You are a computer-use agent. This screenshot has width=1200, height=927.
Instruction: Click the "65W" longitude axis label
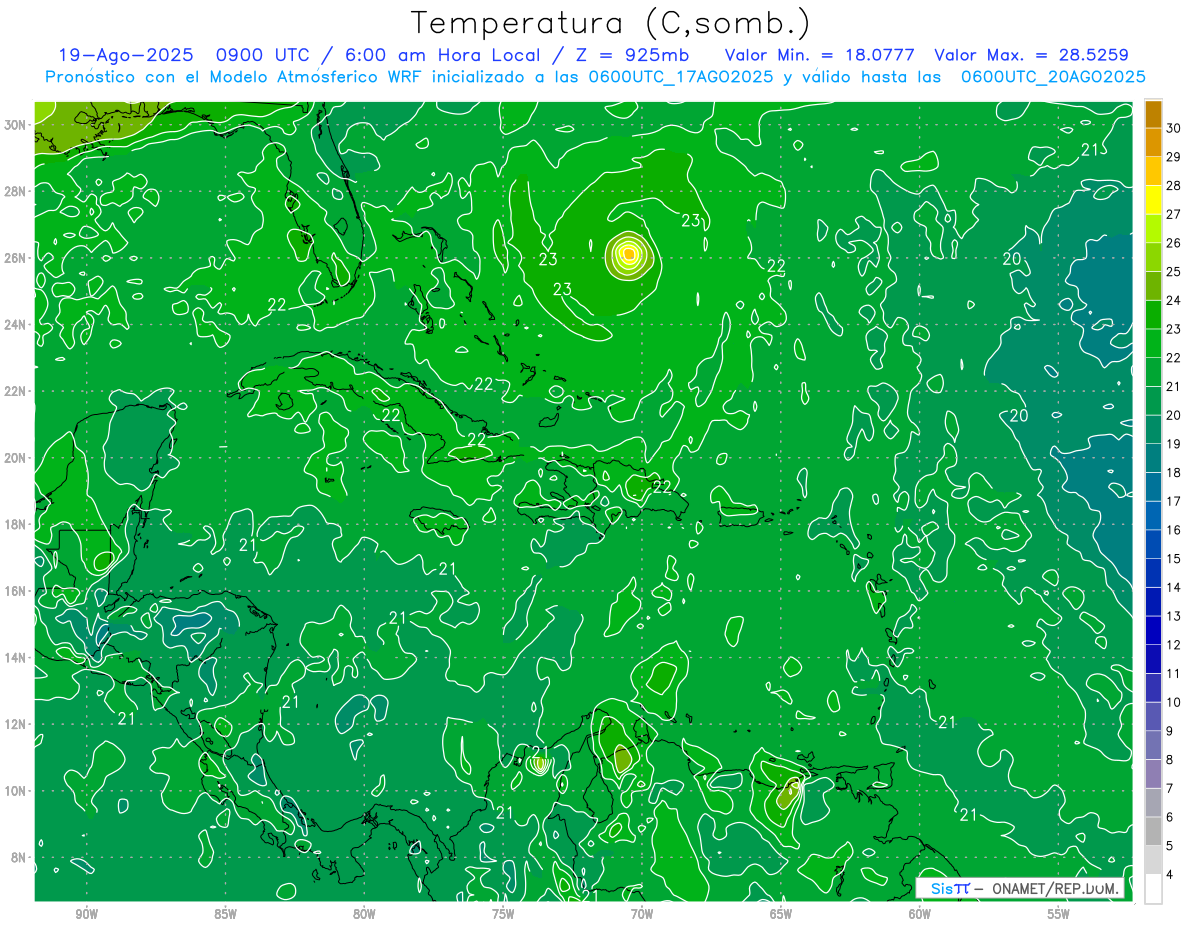tap(781, 913)
